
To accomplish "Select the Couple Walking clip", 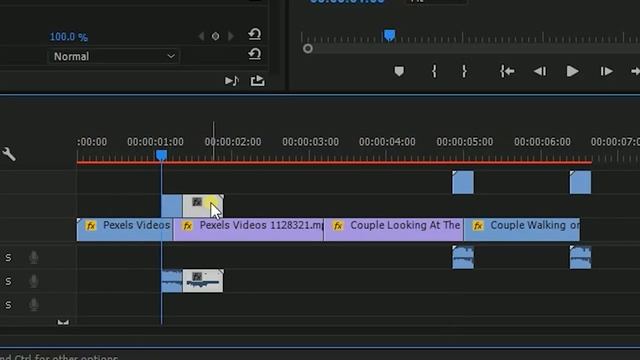I will (x=522, y=229).
